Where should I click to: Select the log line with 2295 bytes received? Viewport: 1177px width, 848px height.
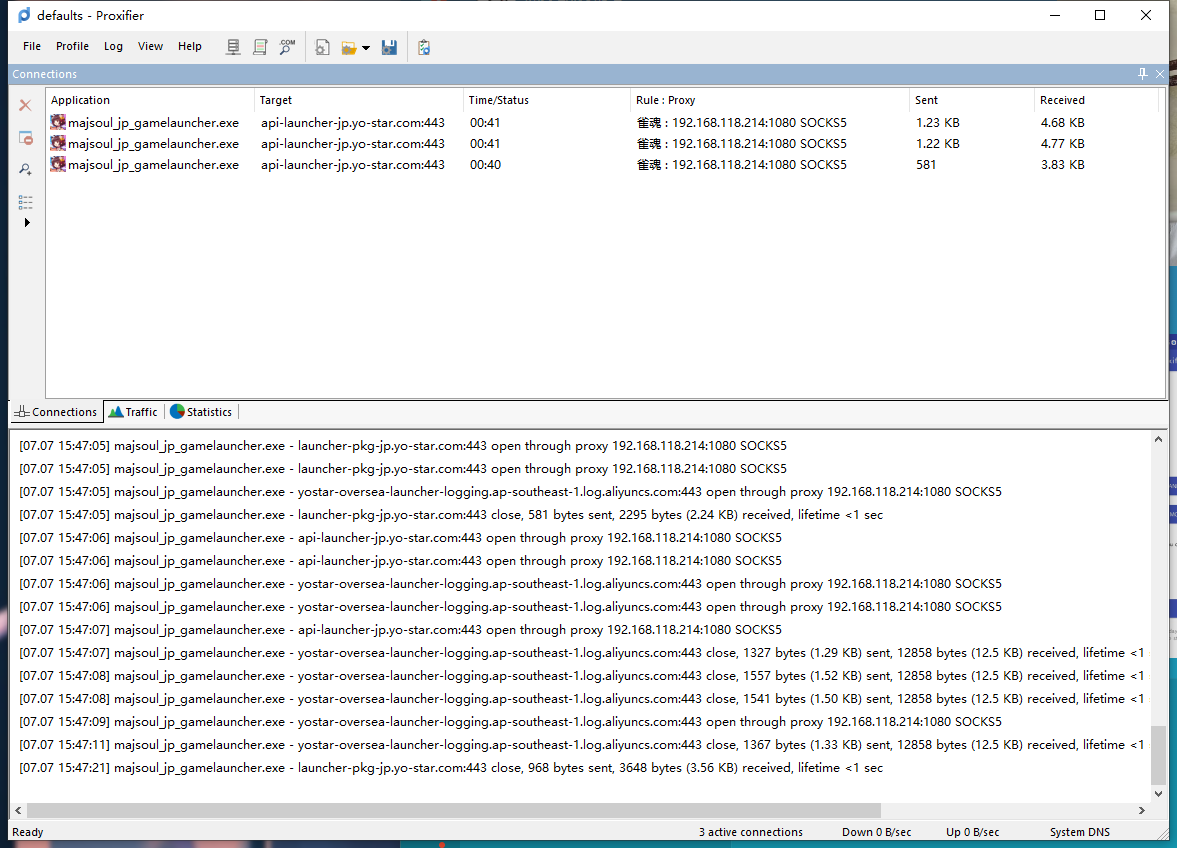coord(450,515)
